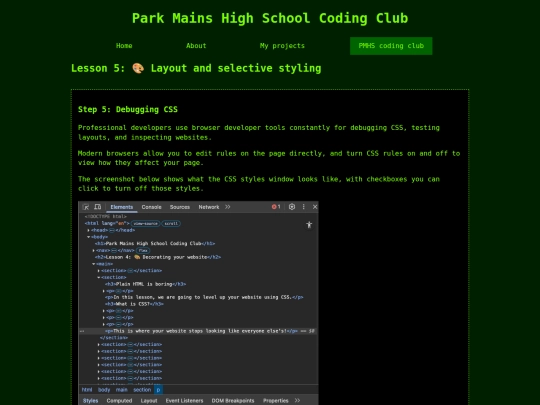Click the accessibility tree figure icon
Screen dimensions: 540x405
coord(309,225)
